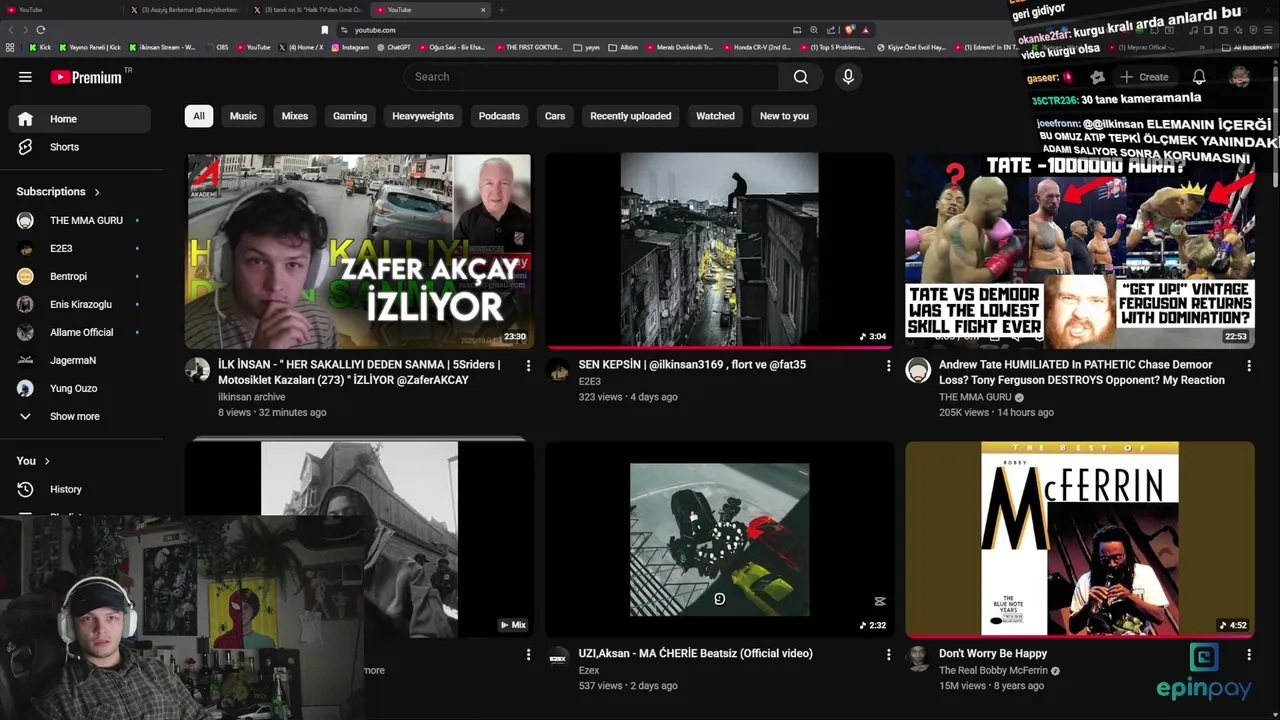1280x720 pixels.
Task: Select the Gaming filter chip
Action: (x=350, y=116)
